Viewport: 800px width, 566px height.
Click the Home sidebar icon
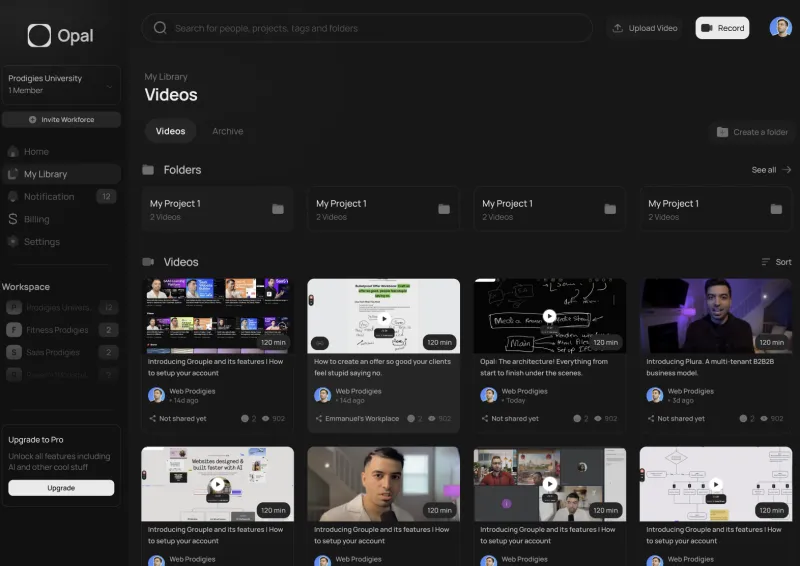[13, 152]
